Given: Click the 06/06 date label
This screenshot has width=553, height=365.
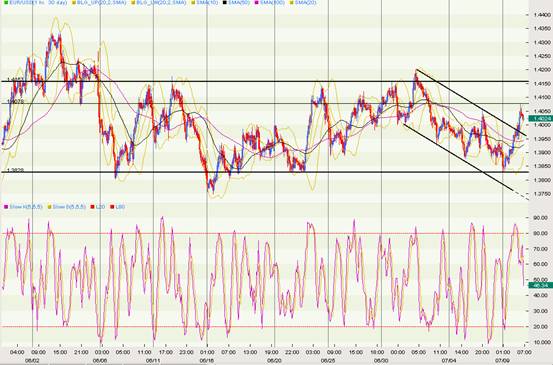Looking at the screenshot, I should coord(100,360).
